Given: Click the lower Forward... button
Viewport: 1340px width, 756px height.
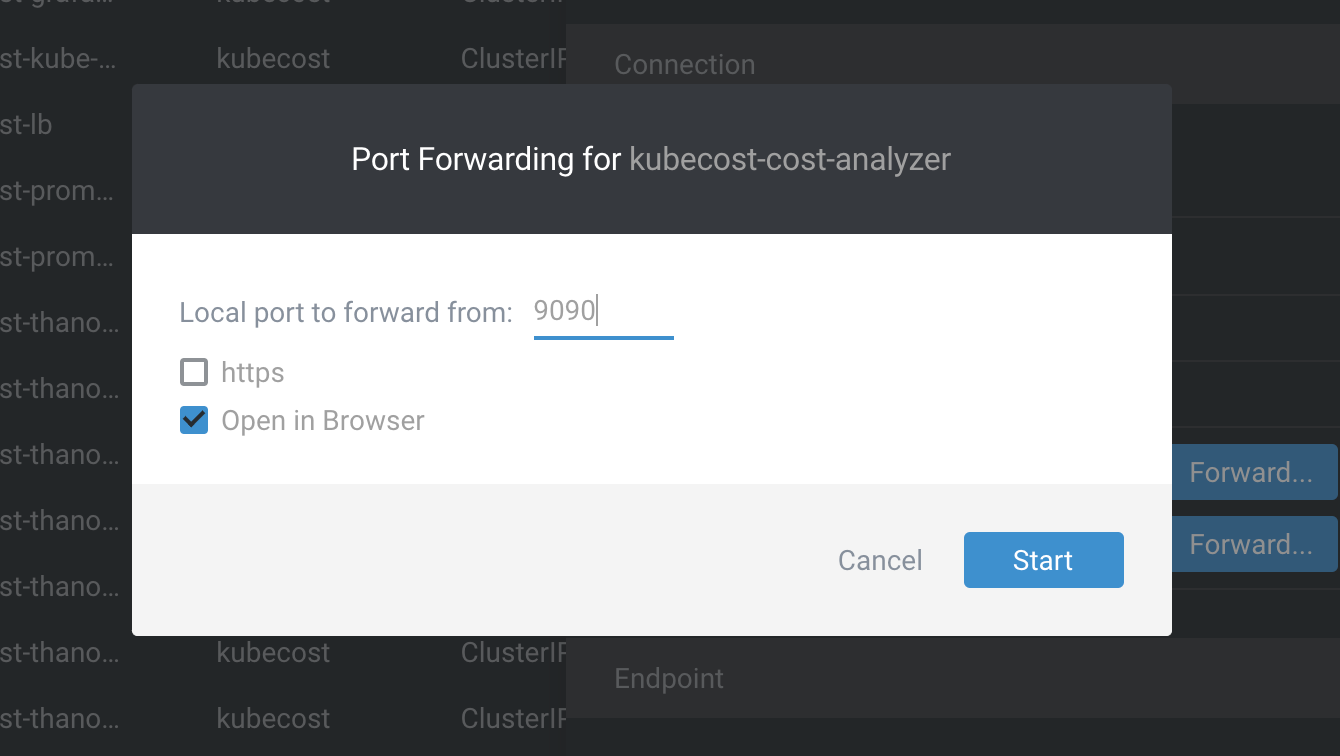Looking at the screenshot, I should (x=1251, y=544).
